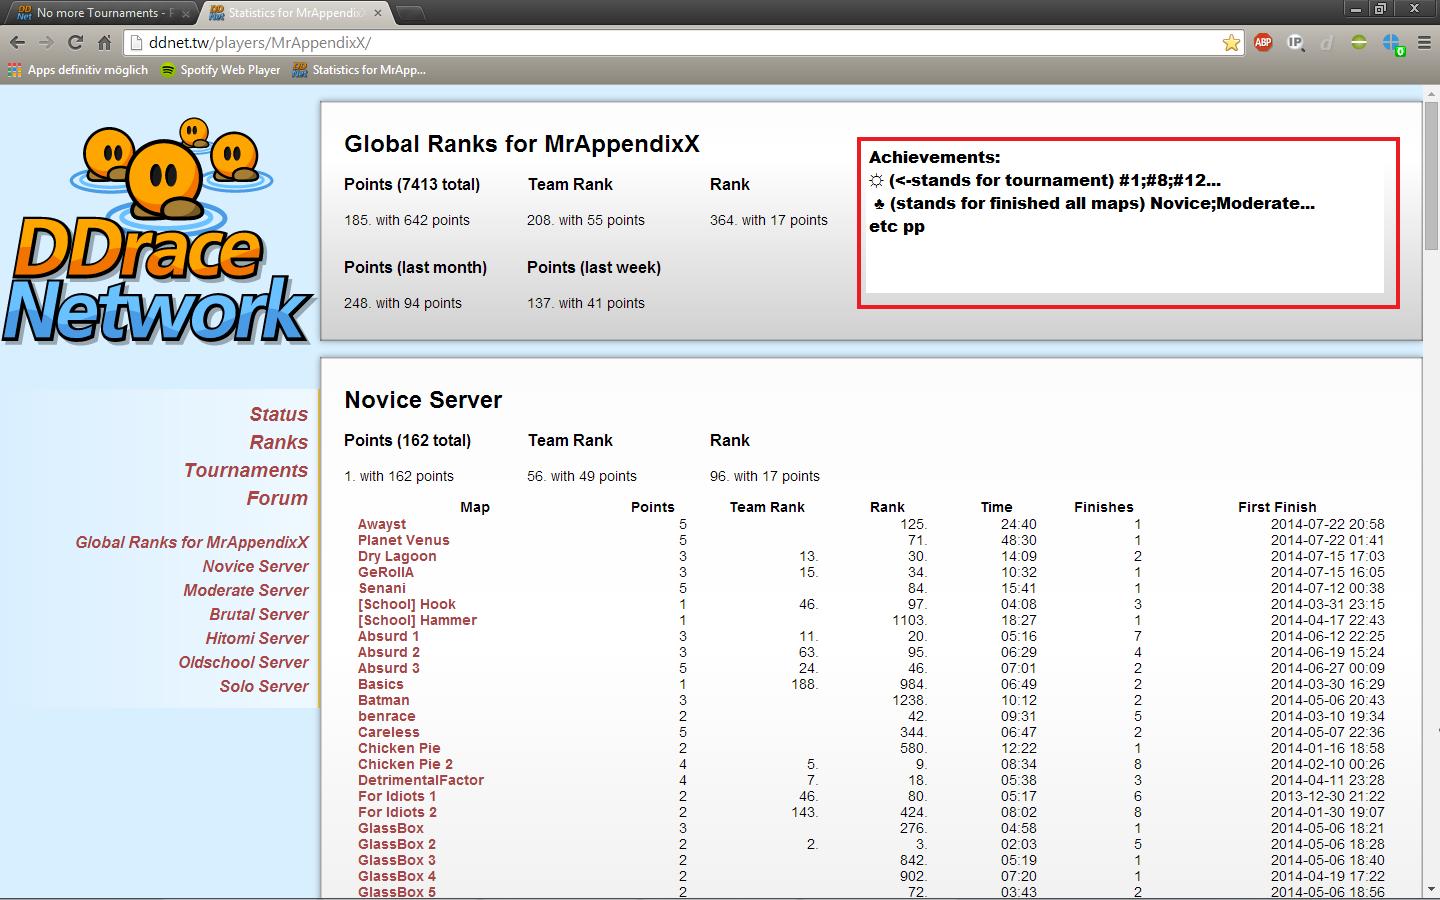Bookmark this page with the star
1440x900 pixels.
[1231, 43]
